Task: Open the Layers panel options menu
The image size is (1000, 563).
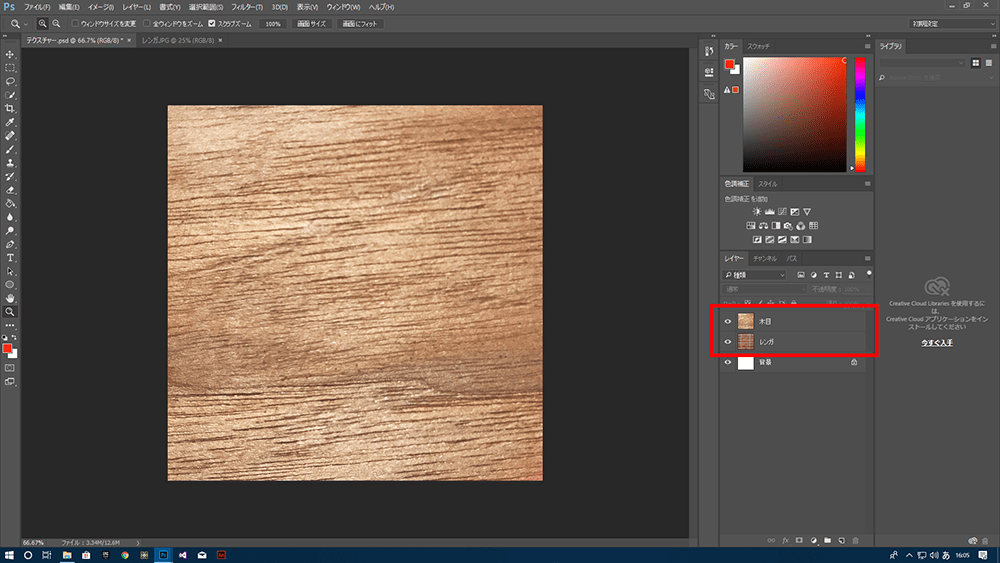Action: [x=867, y=259]
